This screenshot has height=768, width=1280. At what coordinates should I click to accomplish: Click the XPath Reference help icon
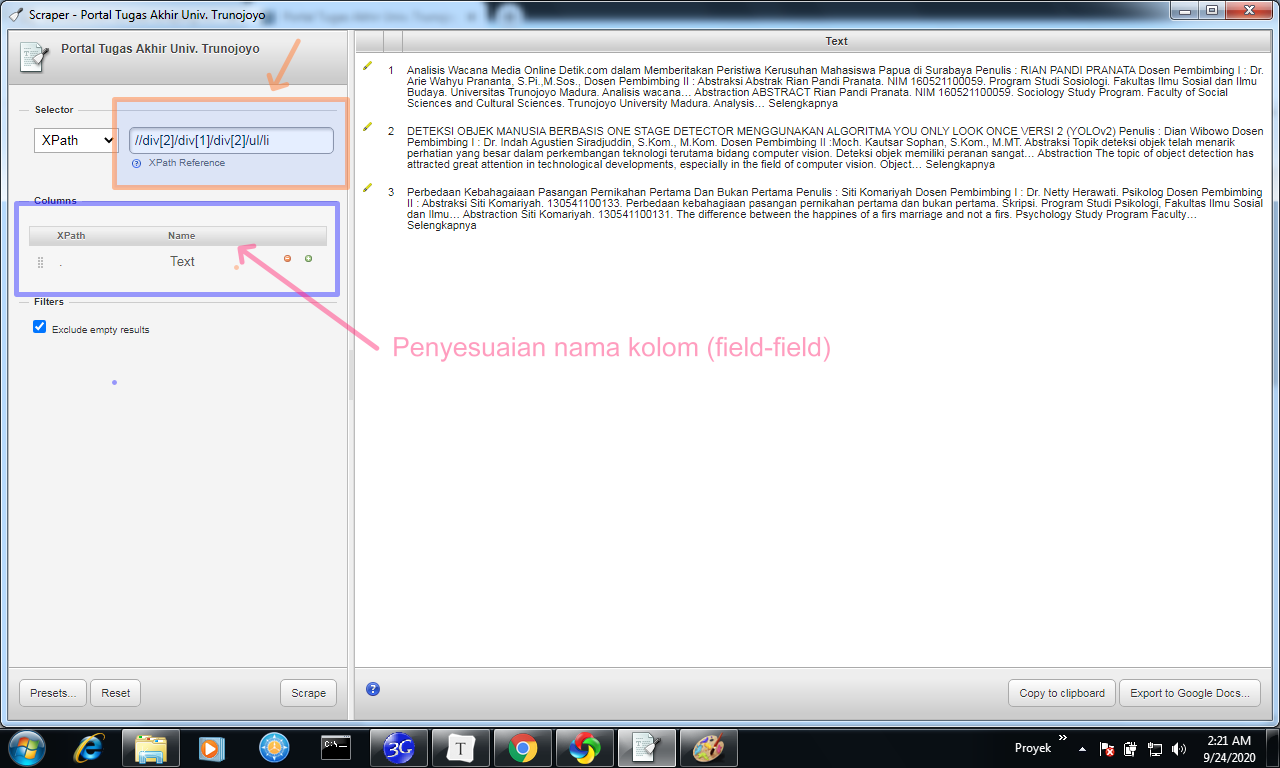pyautogui.click(x=136, y=163)
